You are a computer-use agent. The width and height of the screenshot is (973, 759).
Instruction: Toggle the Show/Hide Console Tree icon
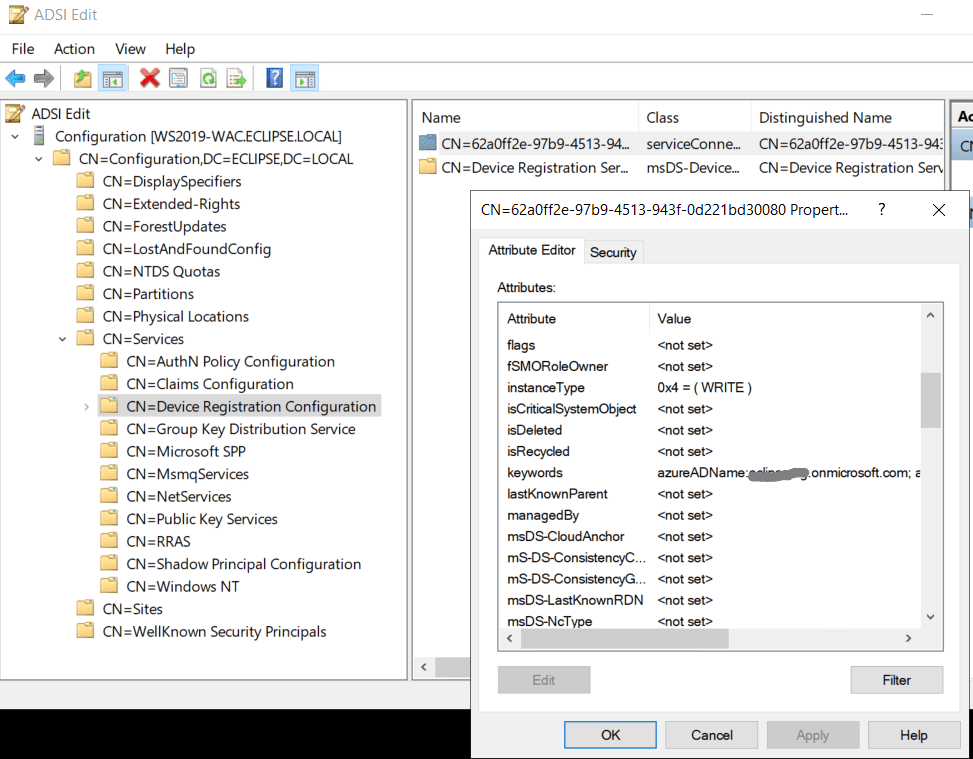pos(113,78)
